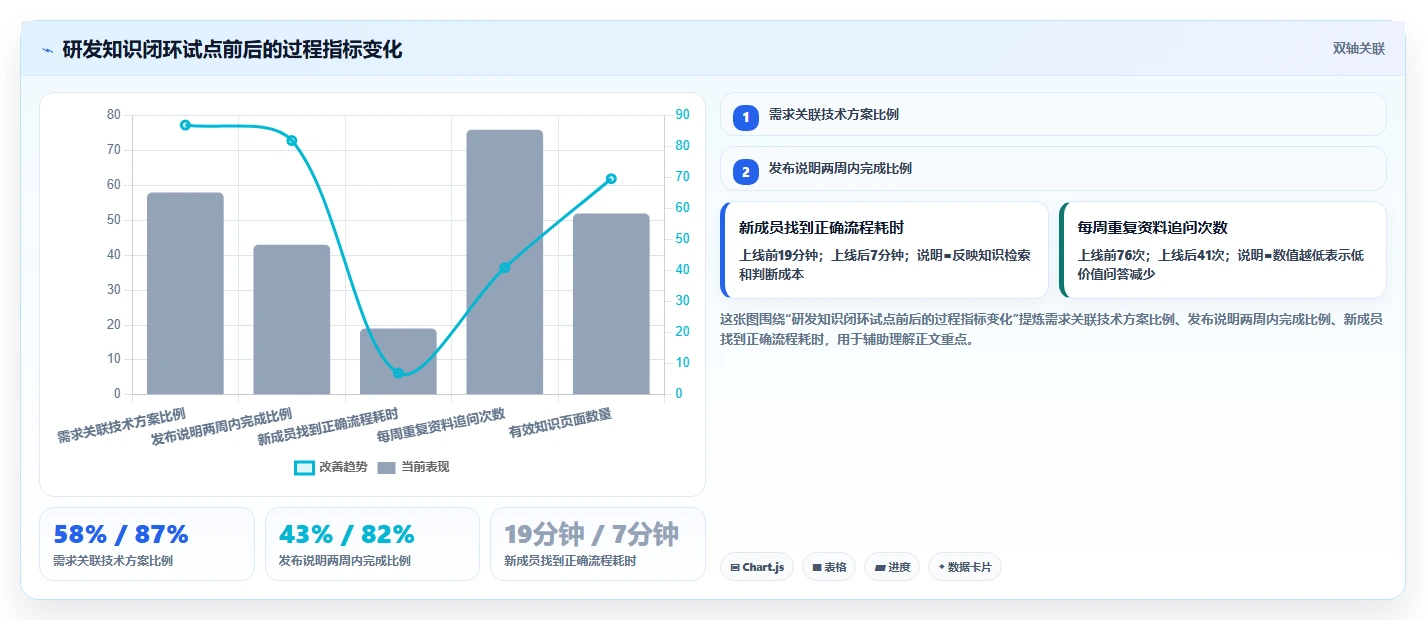The image size is (1426, 620).
Task: Click the blue number 2 badge
Action: (745, 171)
